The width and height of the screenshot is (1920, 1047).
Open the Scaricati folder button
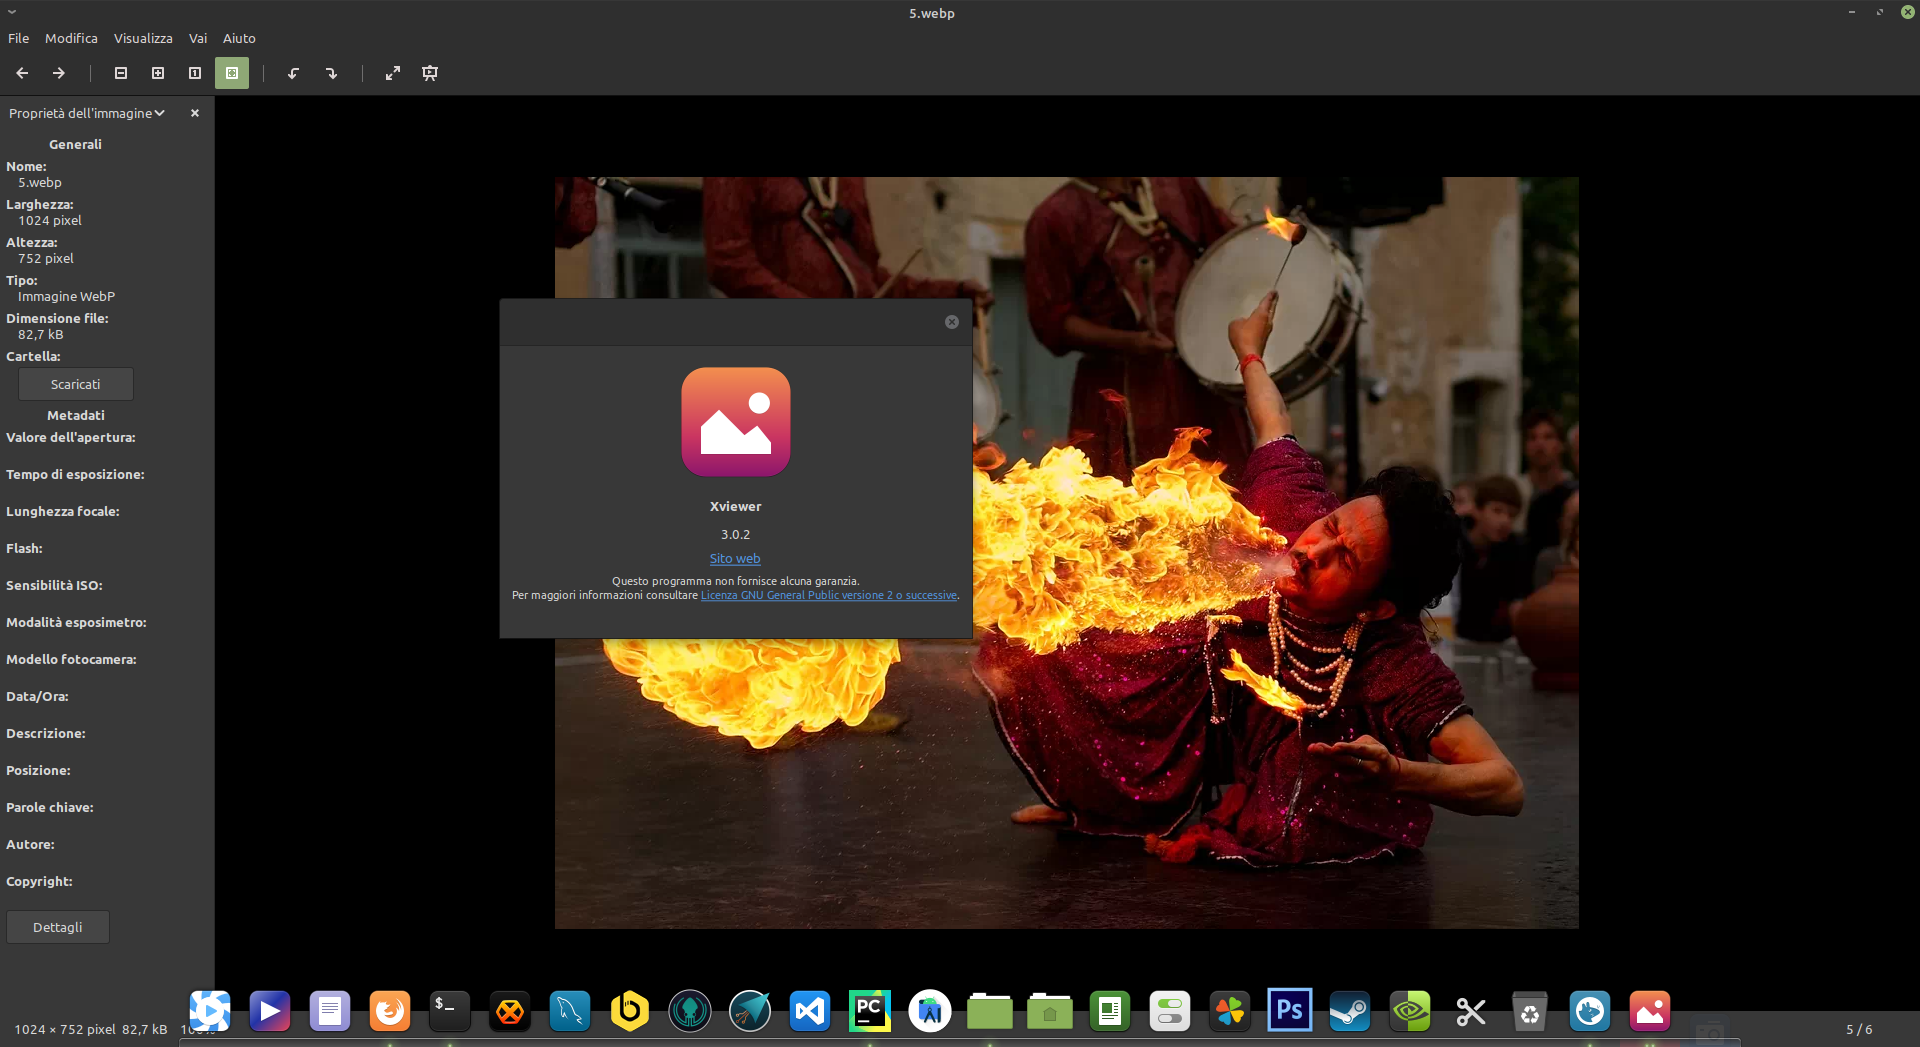tap(75, 384)
